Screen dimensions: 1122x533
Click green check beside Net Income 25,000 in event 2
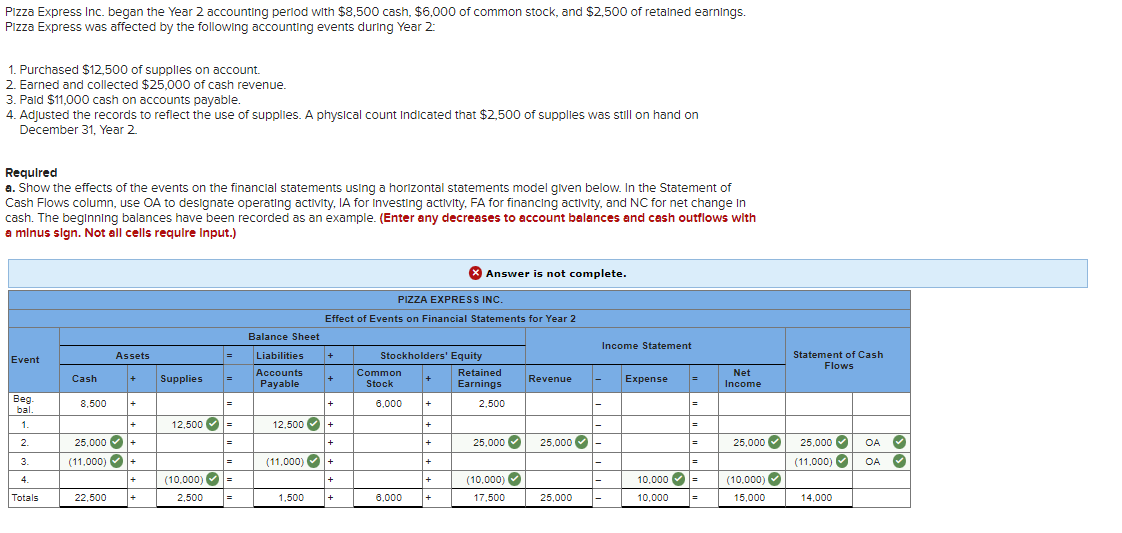pyautogui.click(x=774, y=443)
